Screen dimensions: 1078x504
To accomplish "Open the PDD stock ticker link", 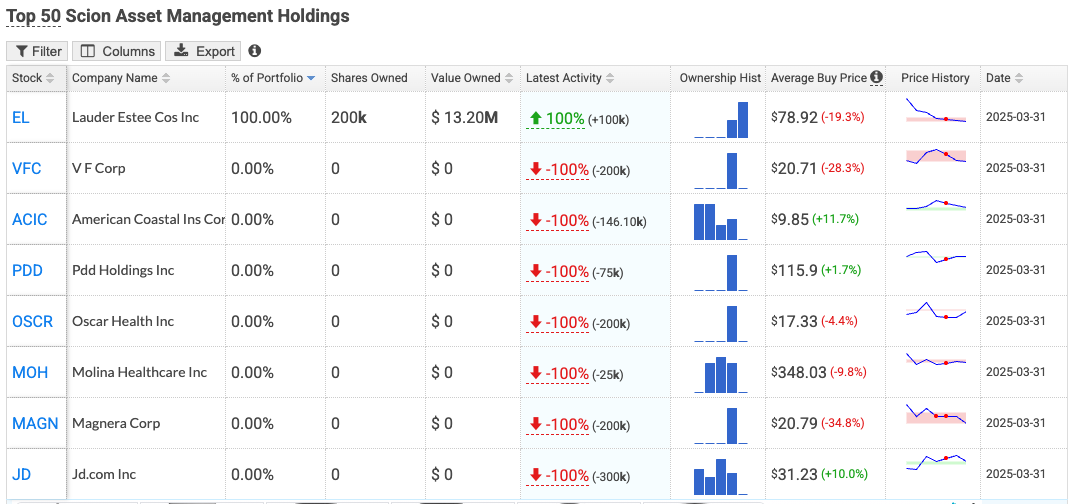I will tap(28, 270).
